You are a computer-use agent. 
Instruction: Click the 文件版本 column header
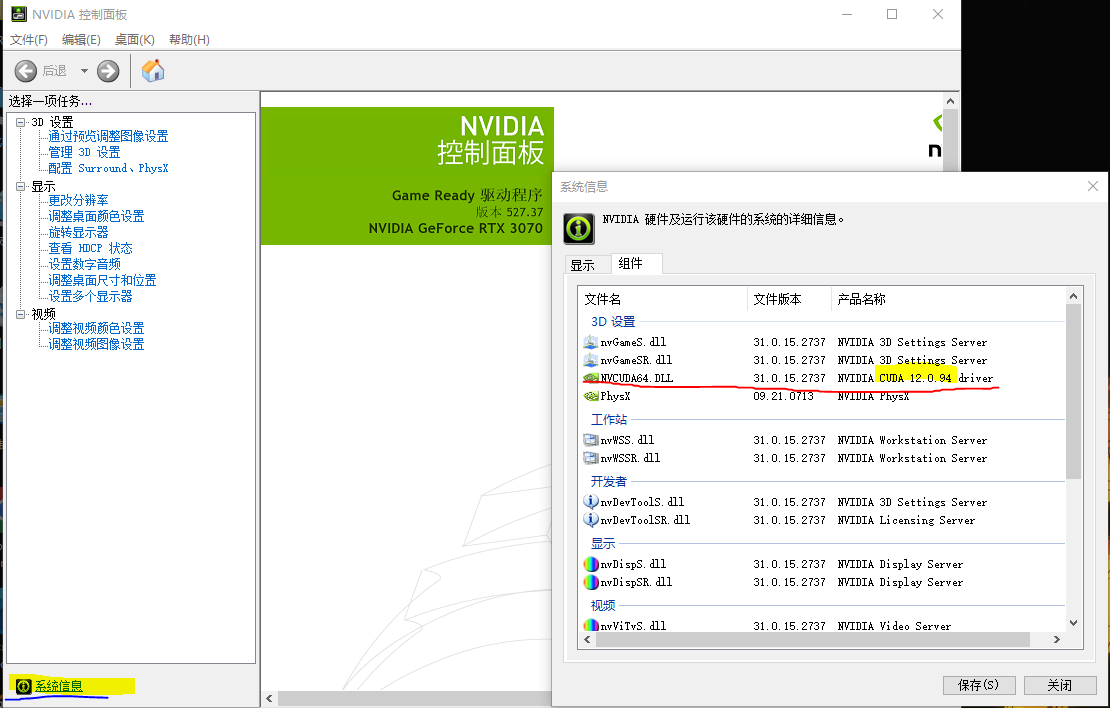pos(789,299)
